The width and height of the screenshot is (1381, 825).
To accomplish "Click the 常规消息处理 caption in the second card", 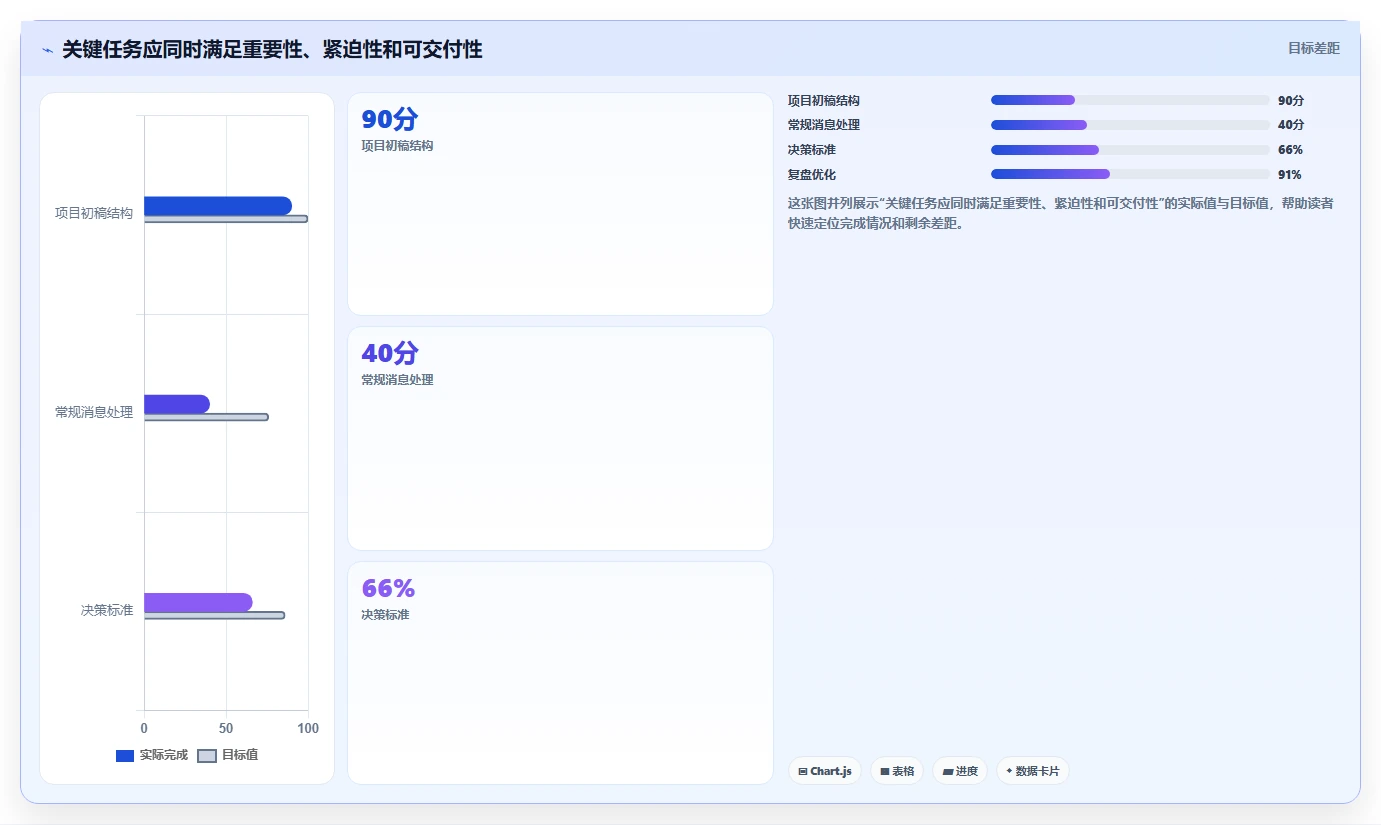I will click(x=397, y=380).
